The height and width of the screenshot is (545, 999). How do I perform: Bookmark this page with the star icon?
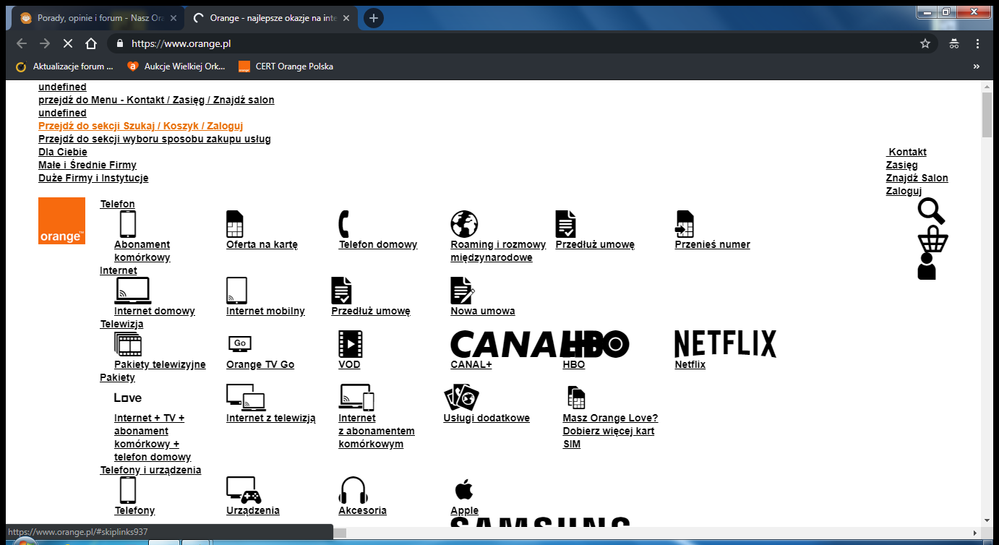tap(925, 44)
